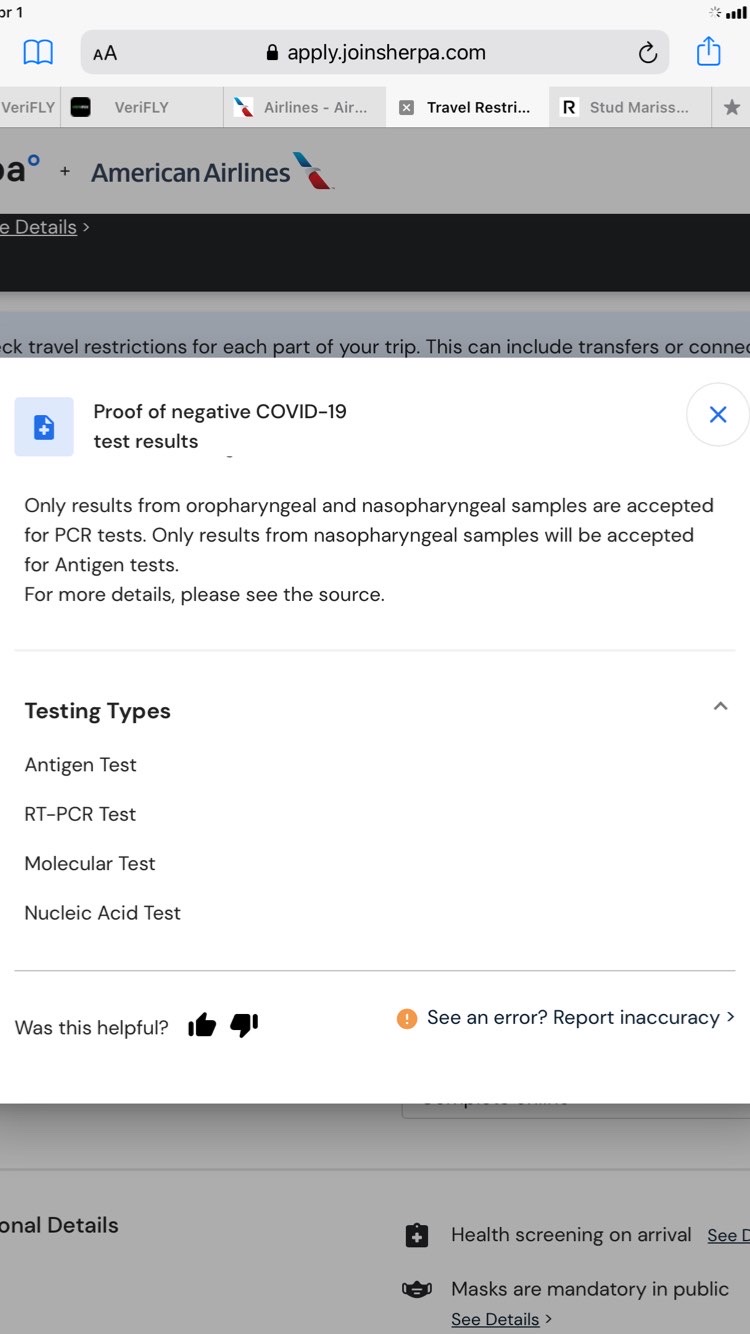Reload the page with refresh arrow
750x1334 pixels.
[647, 53]
